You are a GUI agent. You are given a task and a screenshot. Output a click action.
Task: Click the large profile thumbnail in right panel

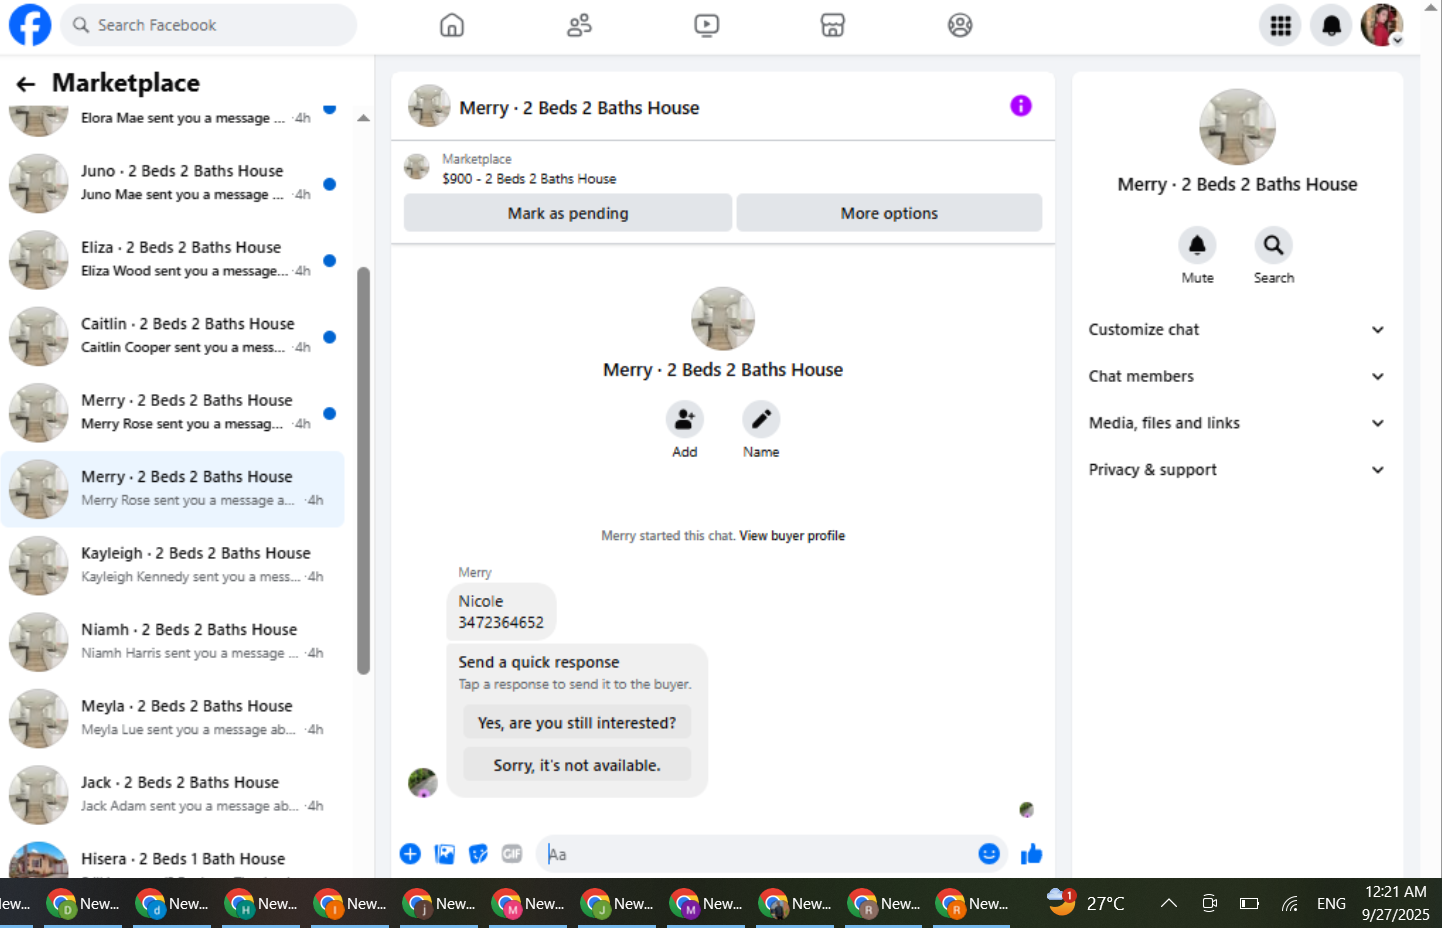[x=1237, y=127]
